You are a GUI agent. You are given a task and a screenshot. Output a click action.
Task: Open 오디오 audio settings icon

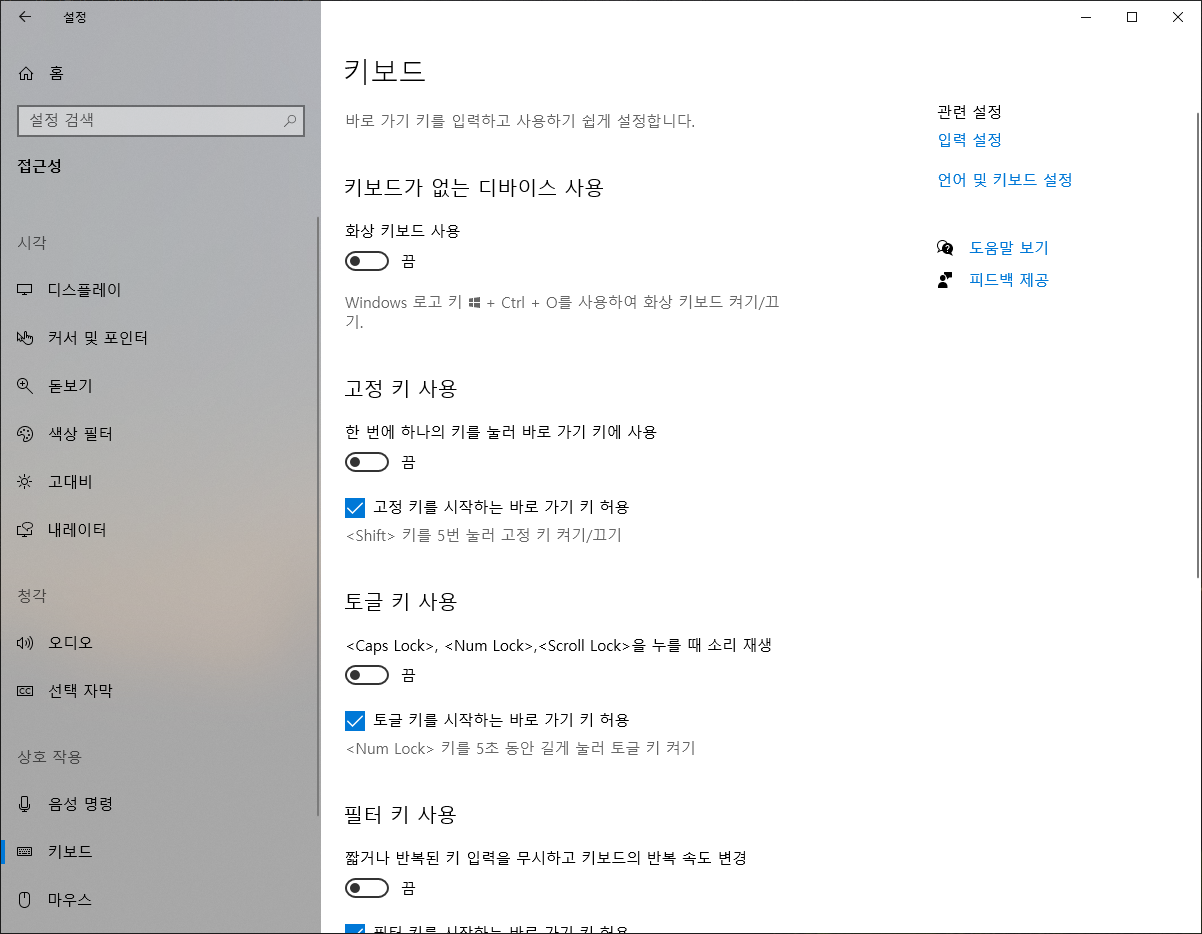(x=26, y=643)
